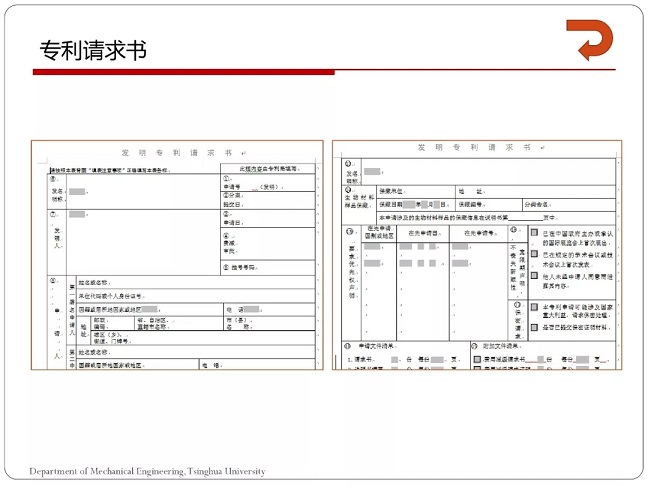Open the right patent request form image
The width and height of the screenshot is (648, 486).
477,255
